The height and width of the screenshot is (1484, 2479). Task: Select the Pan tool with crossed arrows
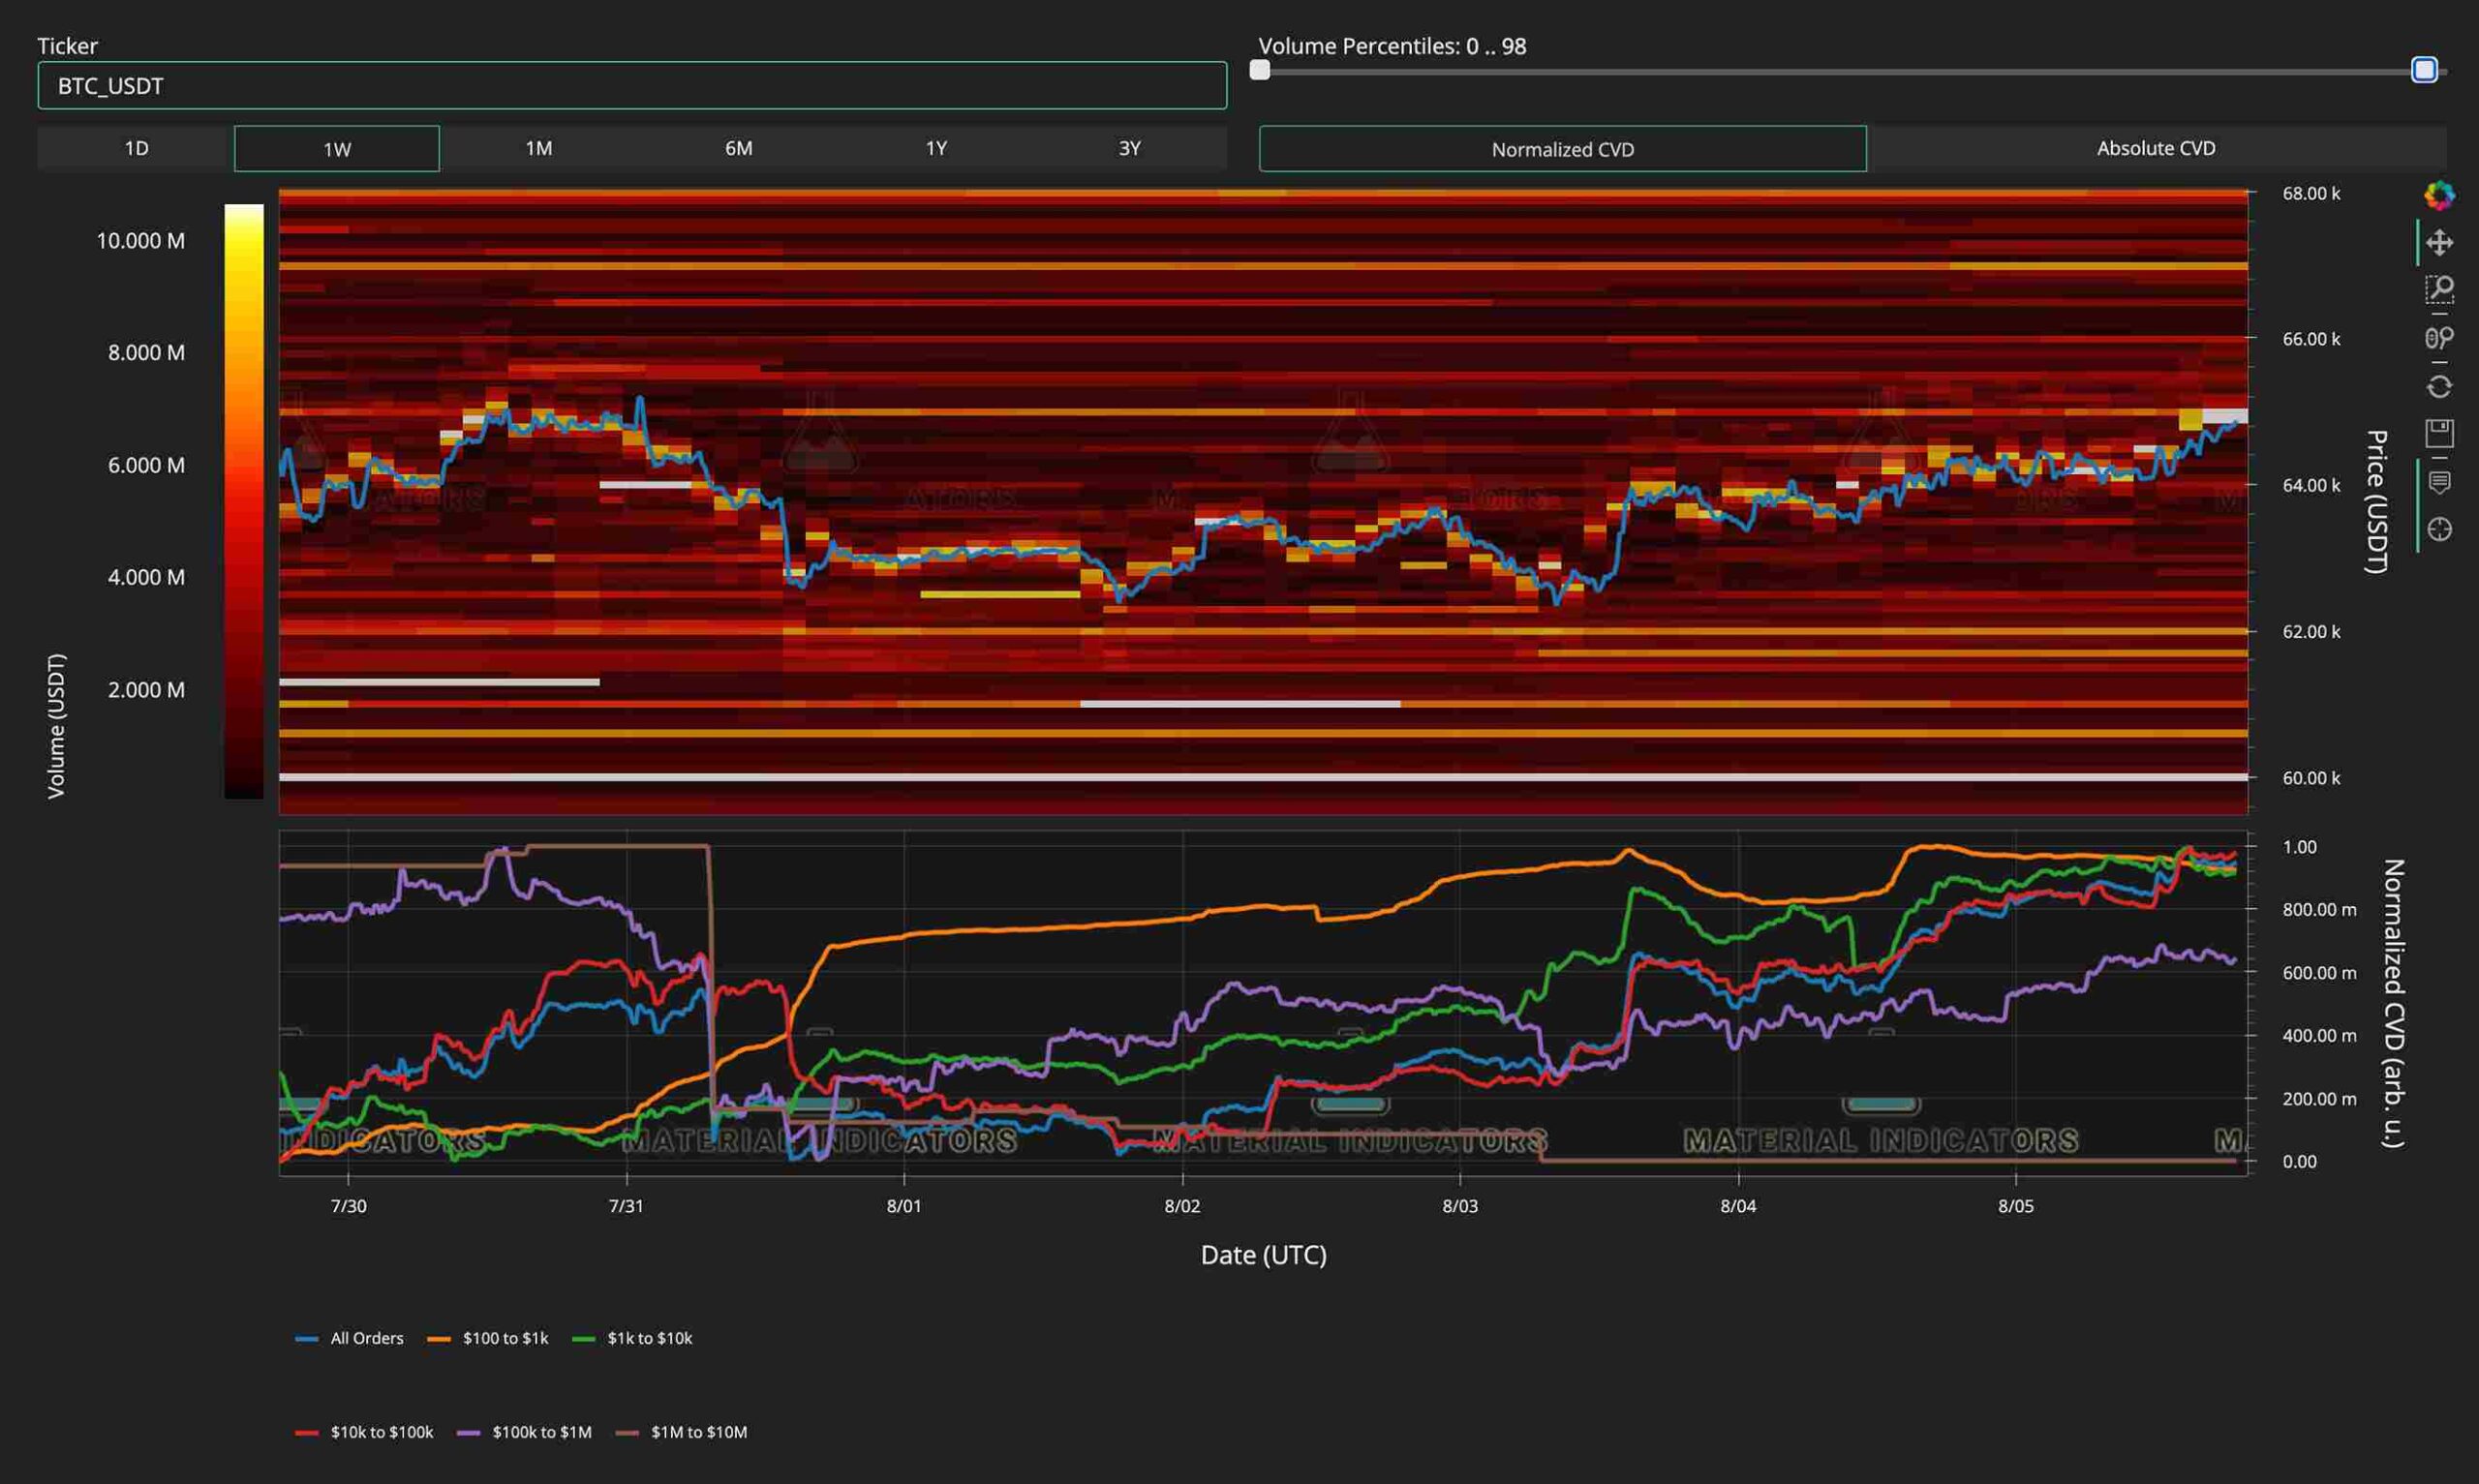[2439, 243]
